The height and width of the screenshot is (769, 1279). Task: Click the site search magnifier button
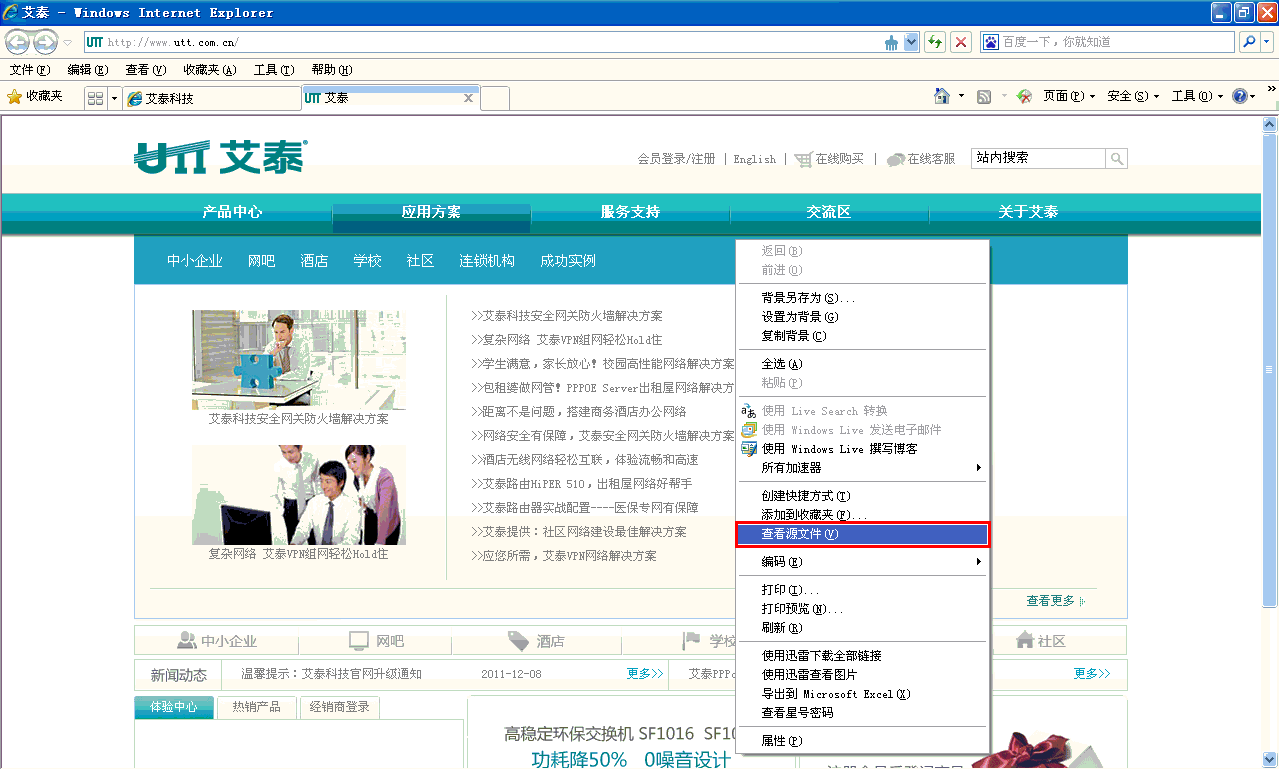coord(1117,158)
